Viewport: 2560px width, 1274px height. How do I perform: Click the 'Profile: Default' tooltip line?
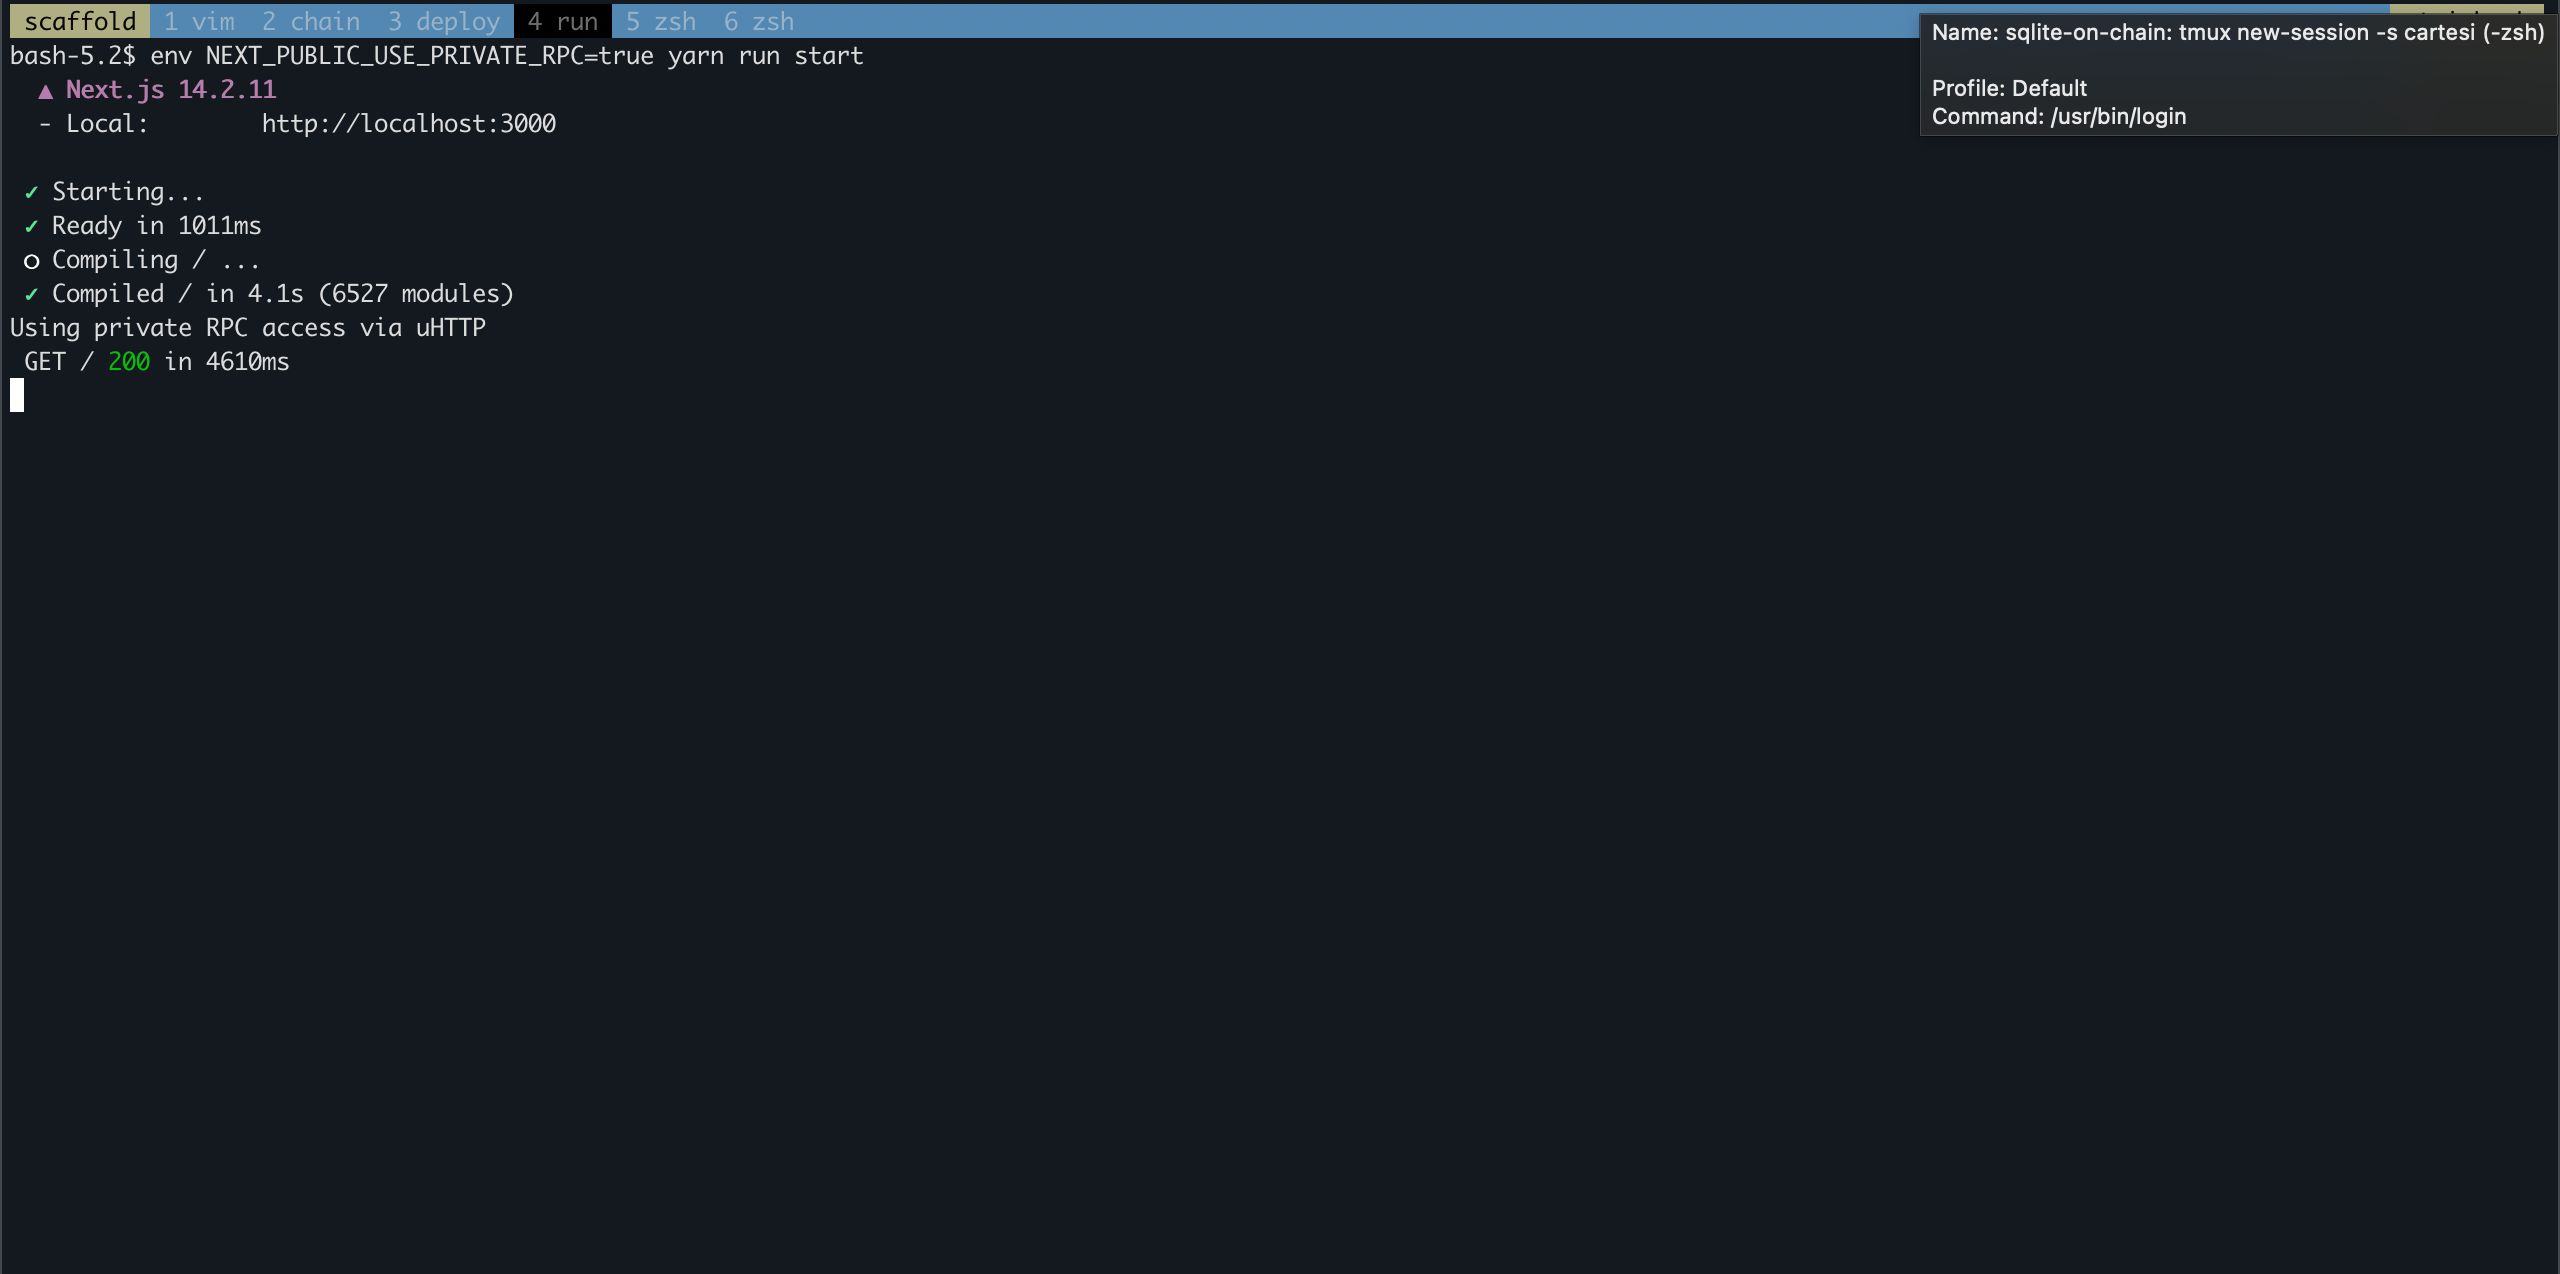(2009, 88)
